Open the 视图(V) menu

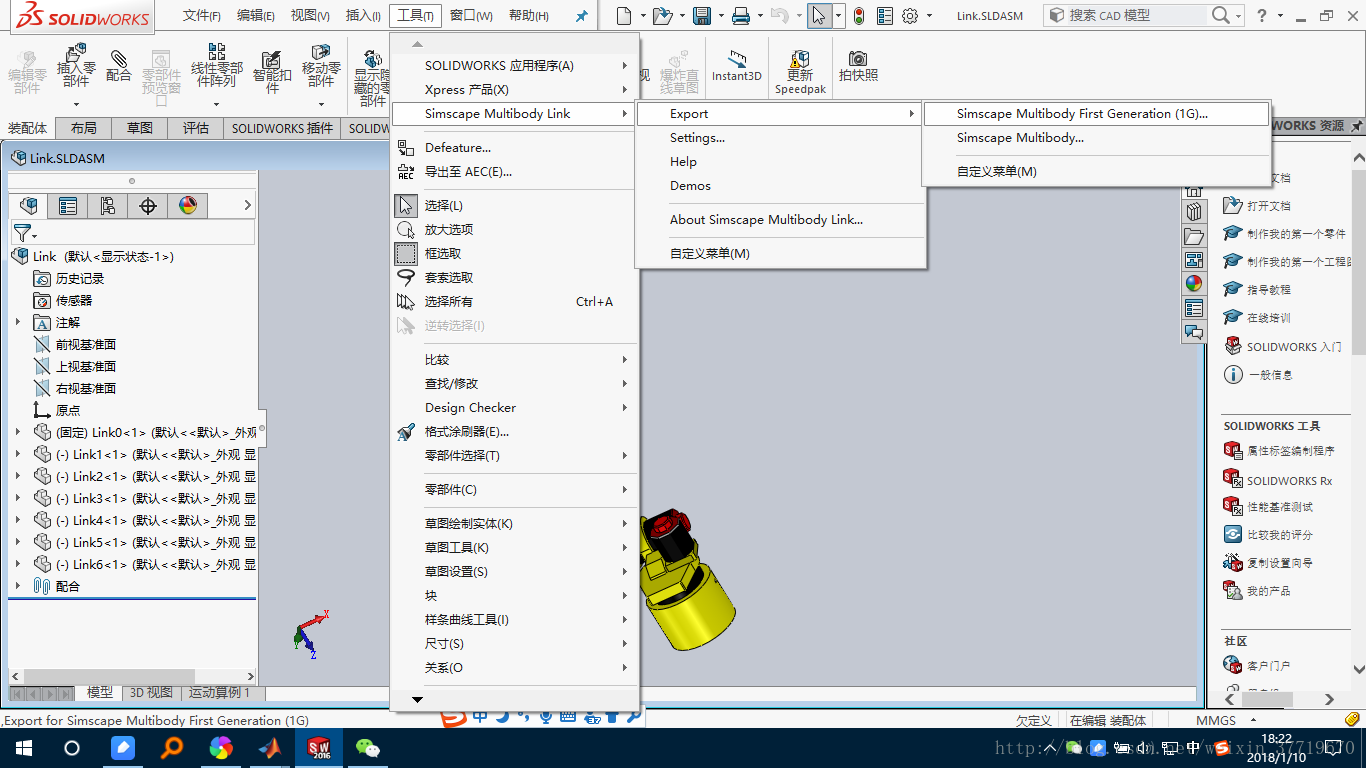click(x=310, y=16)
